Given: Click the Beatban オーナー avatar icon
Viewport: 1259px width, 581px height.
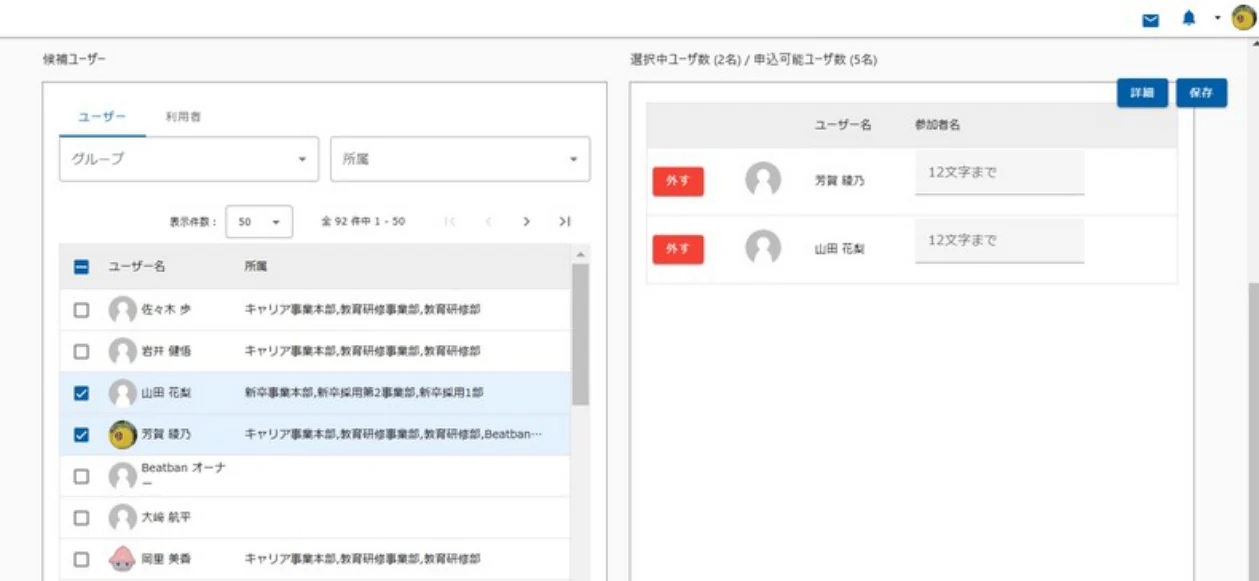Looking at the screenshot, I should pos(122,476).
